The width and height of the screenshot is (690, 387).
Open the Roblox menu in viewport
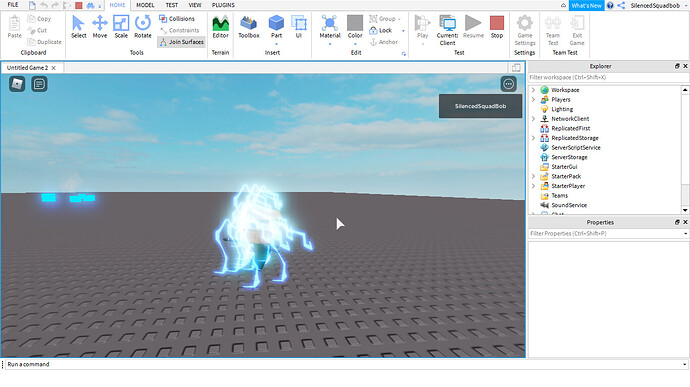point(17,84)
